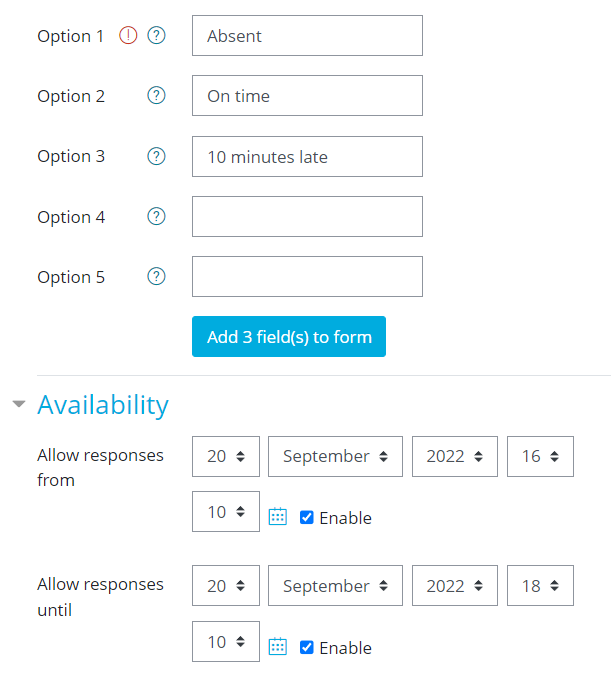The height and width of the screenshot is (679, 611).
Task: Open calendar picker for Allow responses from
Action: coord(278,517)
